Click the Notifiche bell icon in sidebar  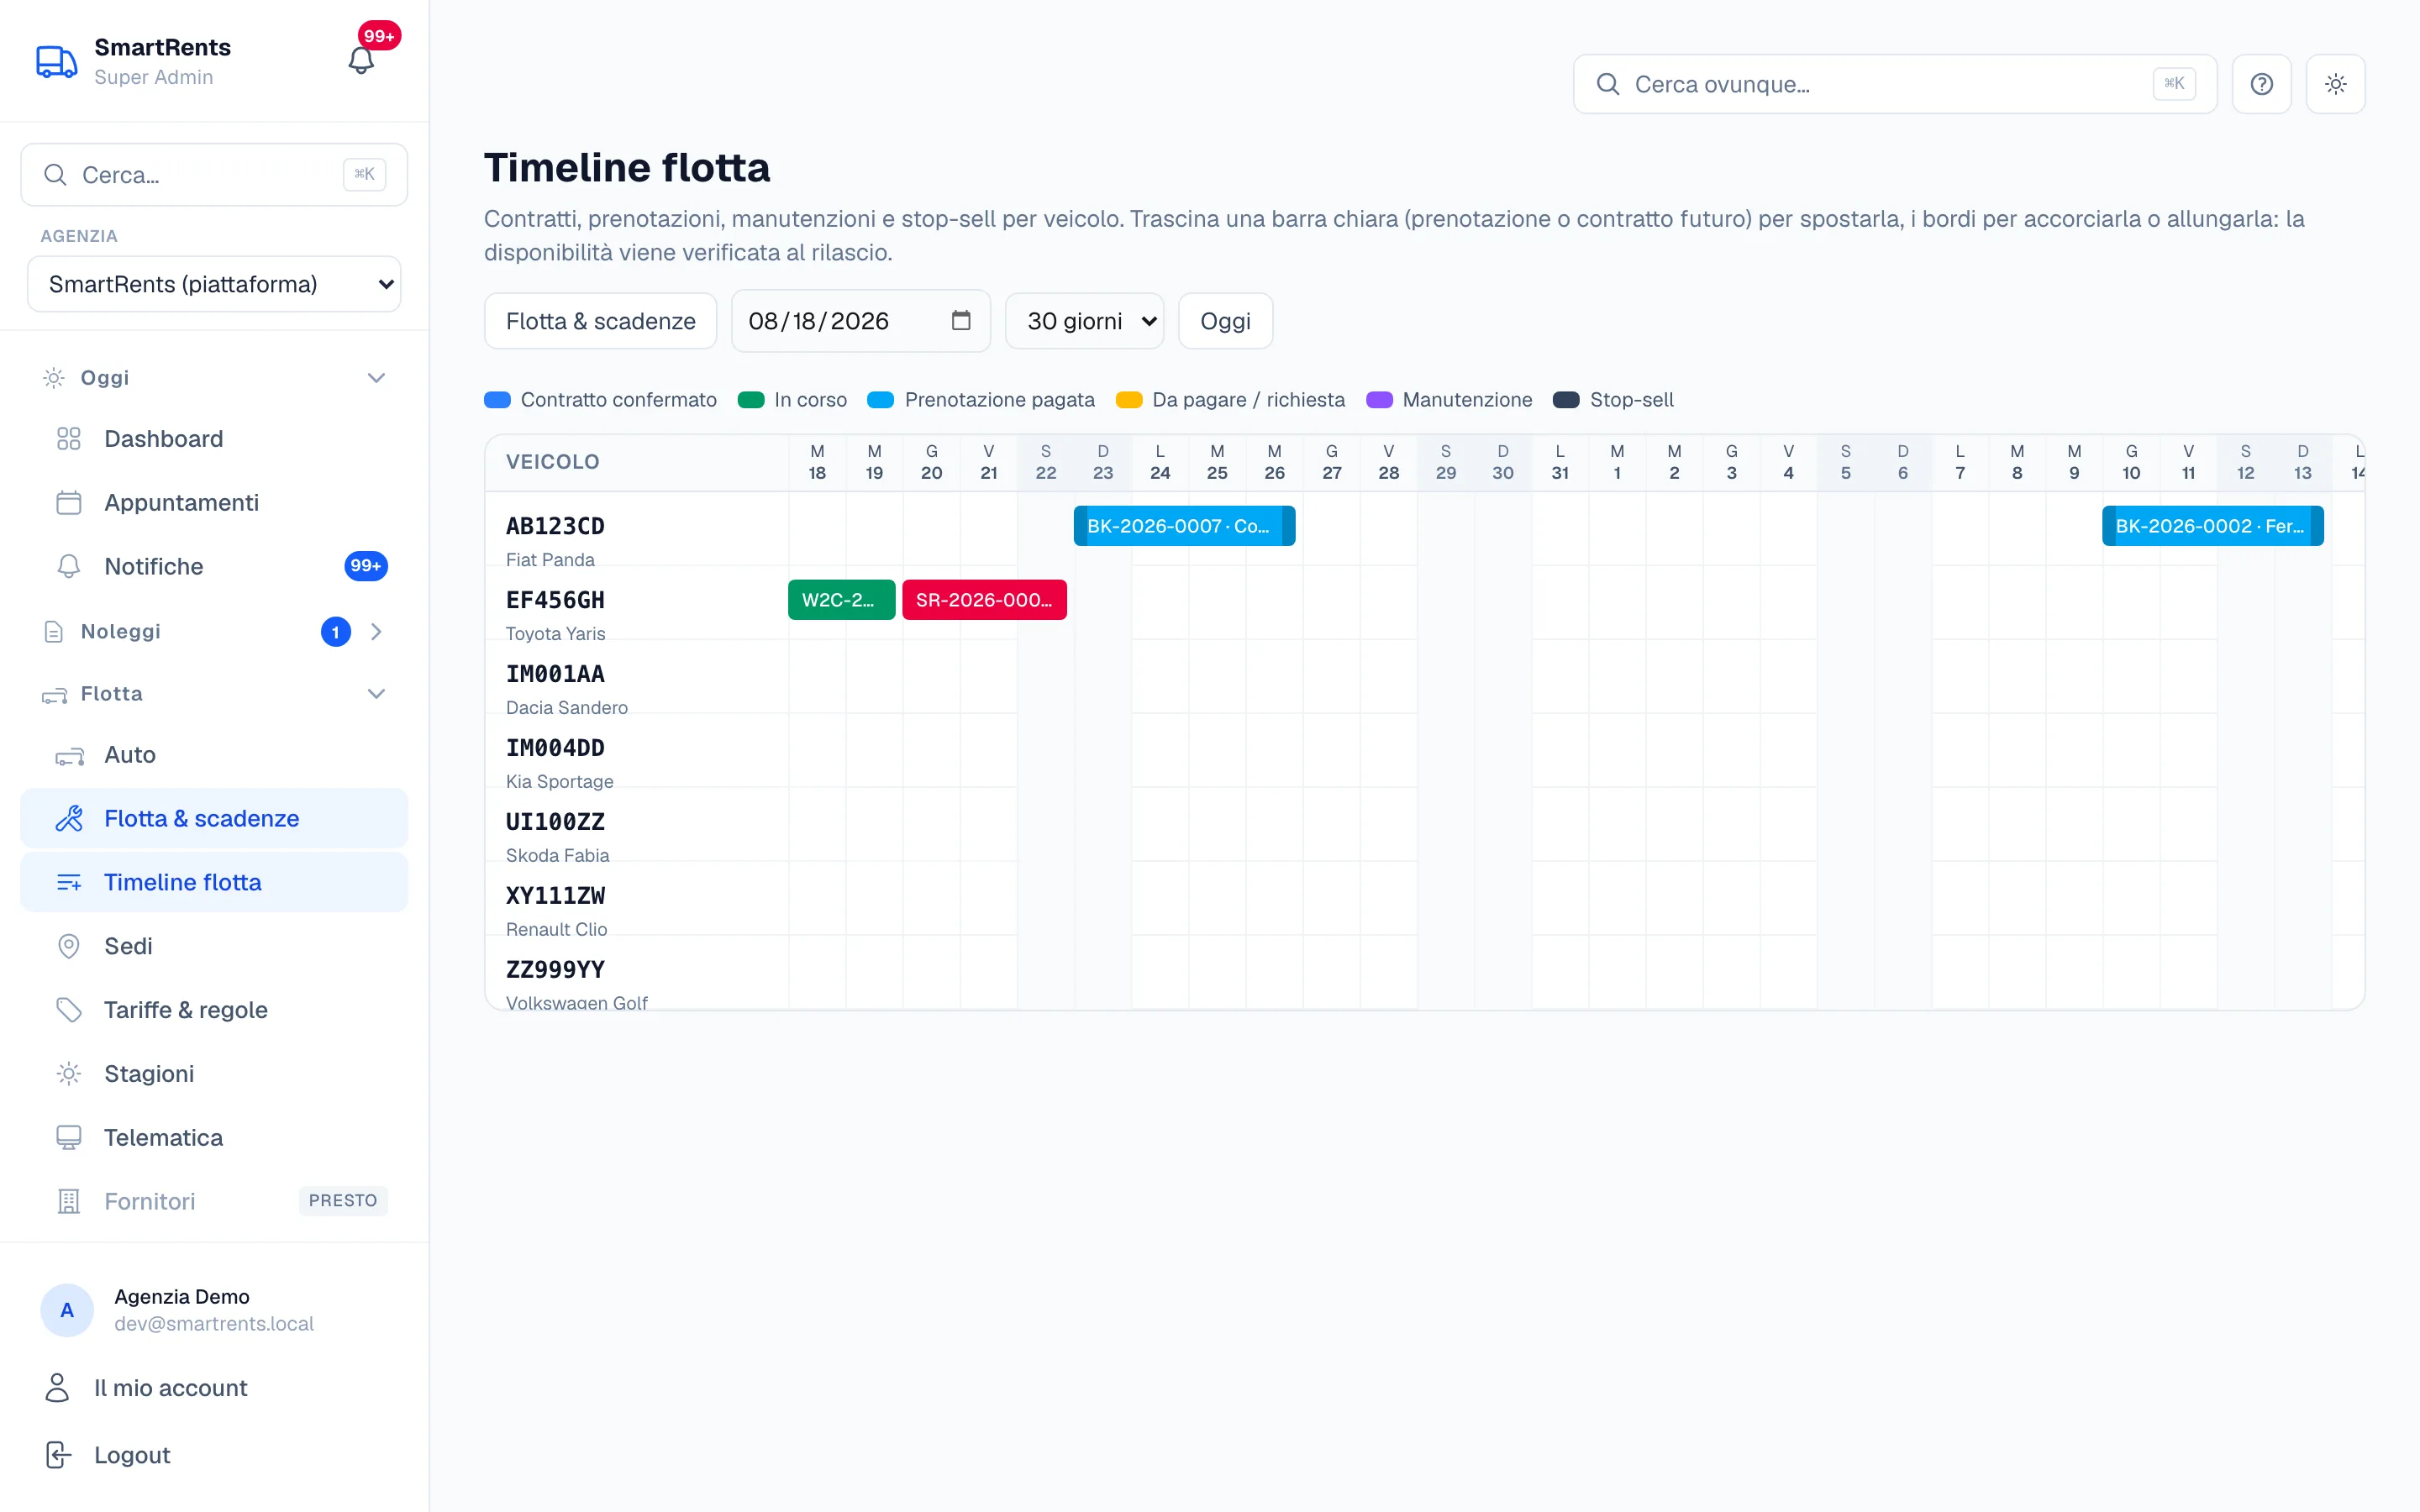(69, 566)
